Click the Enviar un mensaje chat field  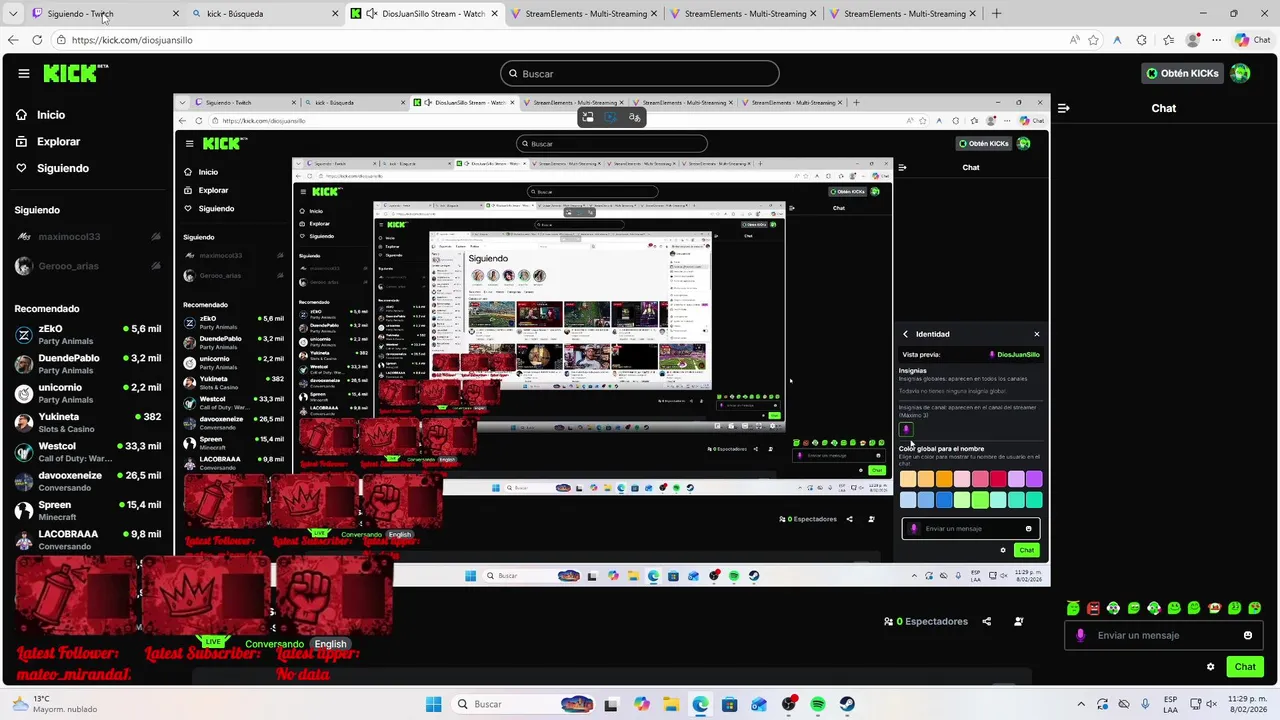click(1165, 635)
